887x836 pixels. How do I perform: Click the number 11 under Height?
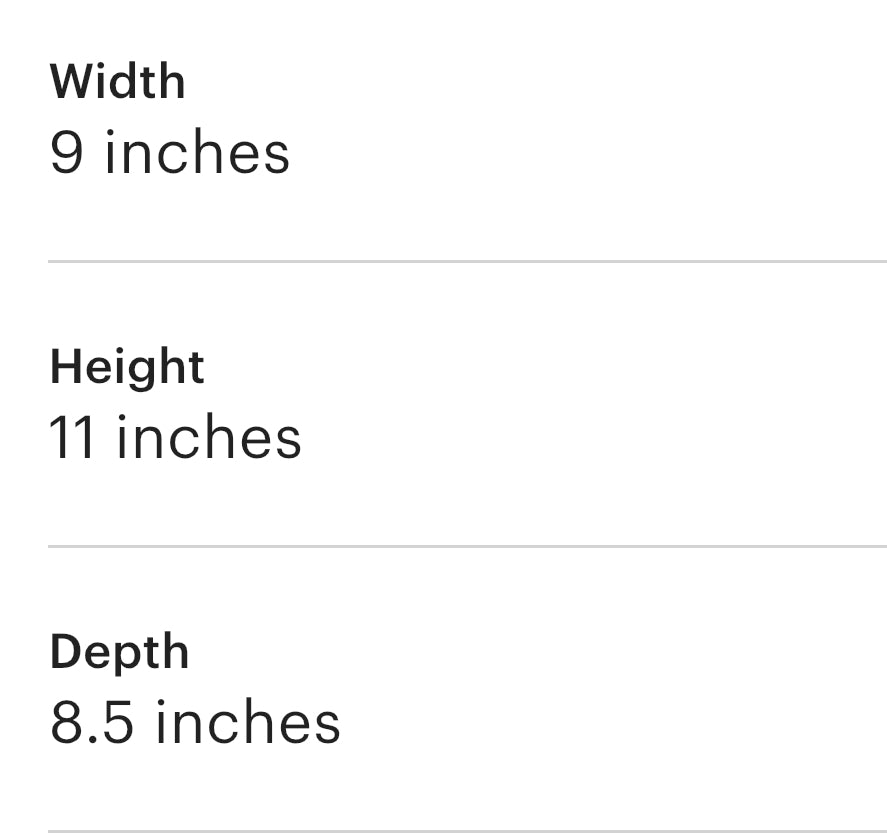pos(72,437)
